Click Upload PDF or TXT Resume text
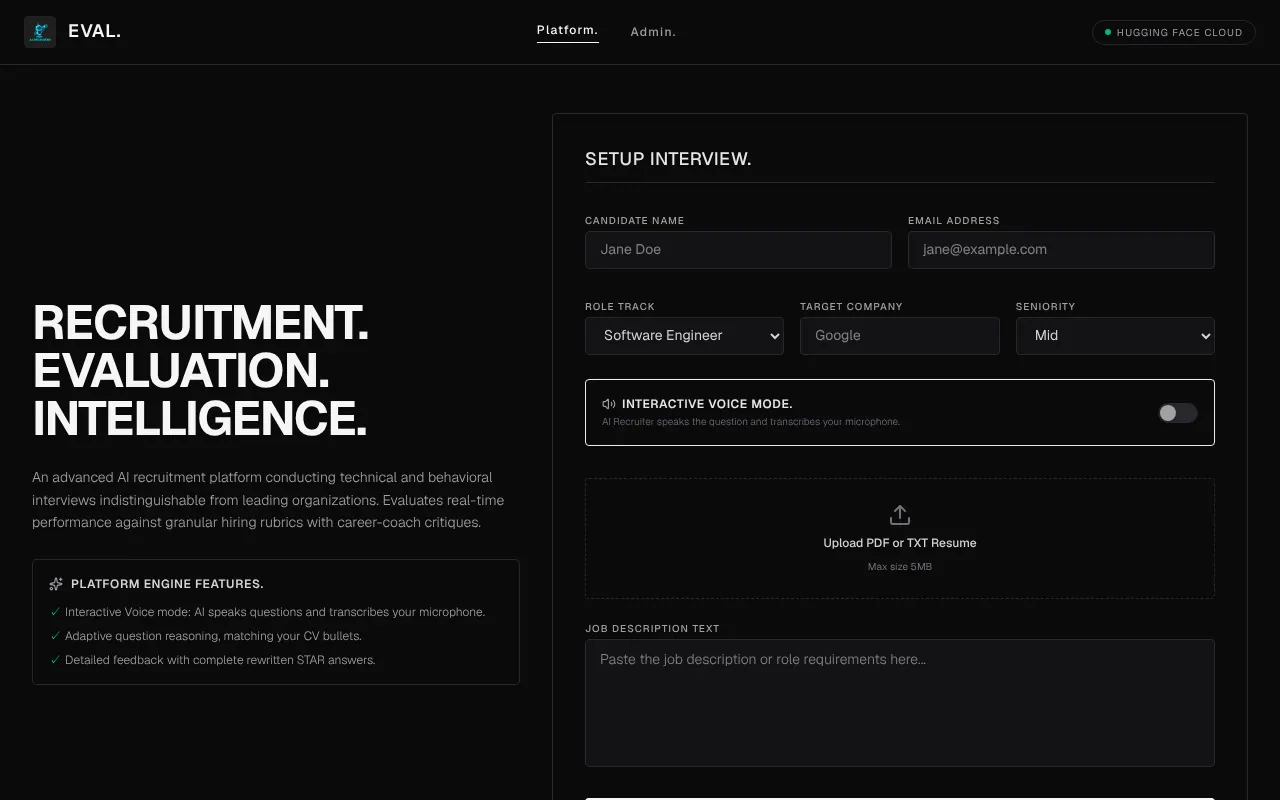The width and height of the screenshot is (1280, 800). [x=900, y=543]
